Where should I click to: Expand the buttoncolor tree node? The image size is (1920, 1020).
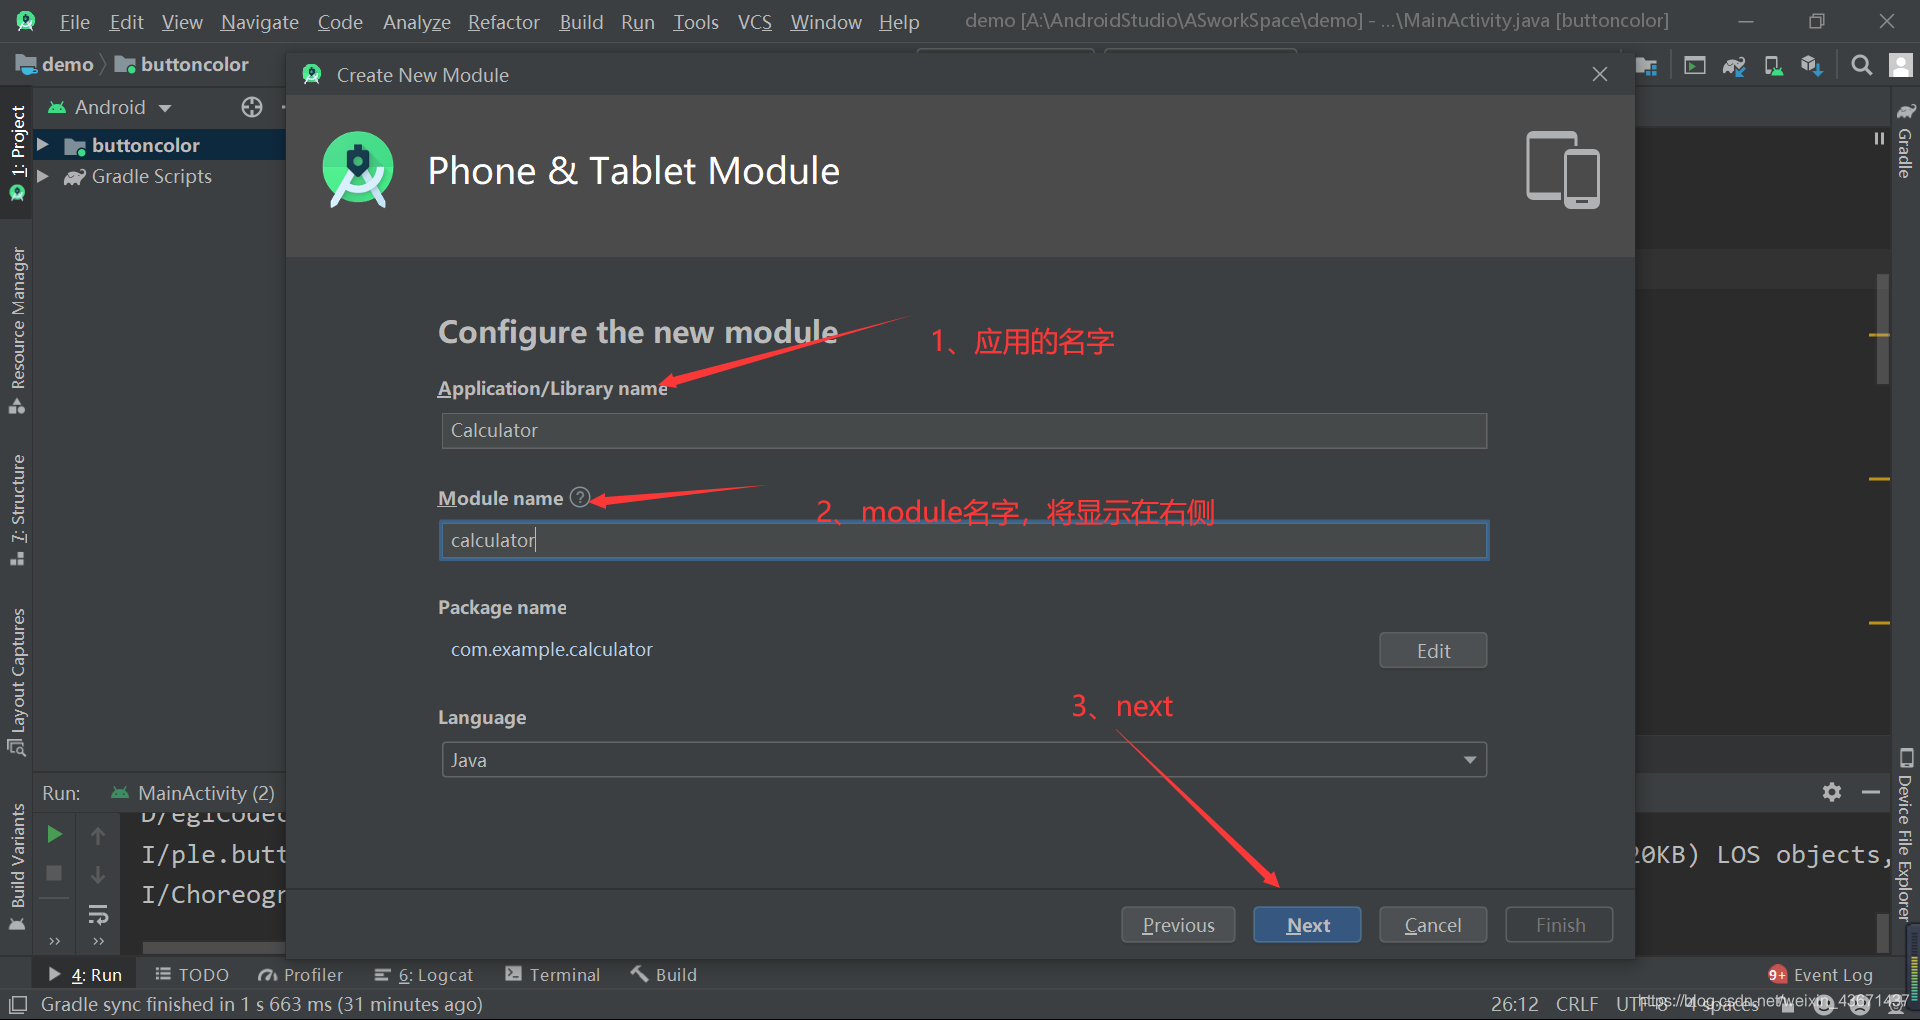pyautogui.click(x=43, y=145)
